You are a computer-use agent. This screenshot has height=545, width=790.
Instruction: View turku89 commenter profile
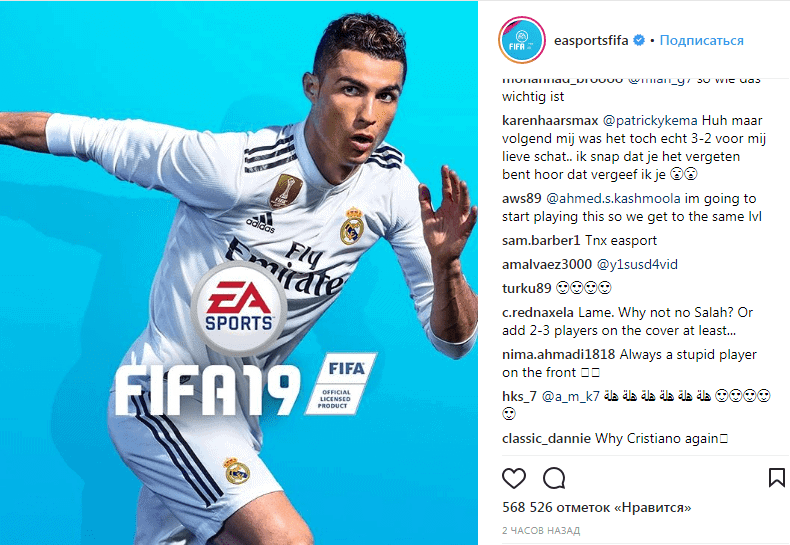click(526, 288)
